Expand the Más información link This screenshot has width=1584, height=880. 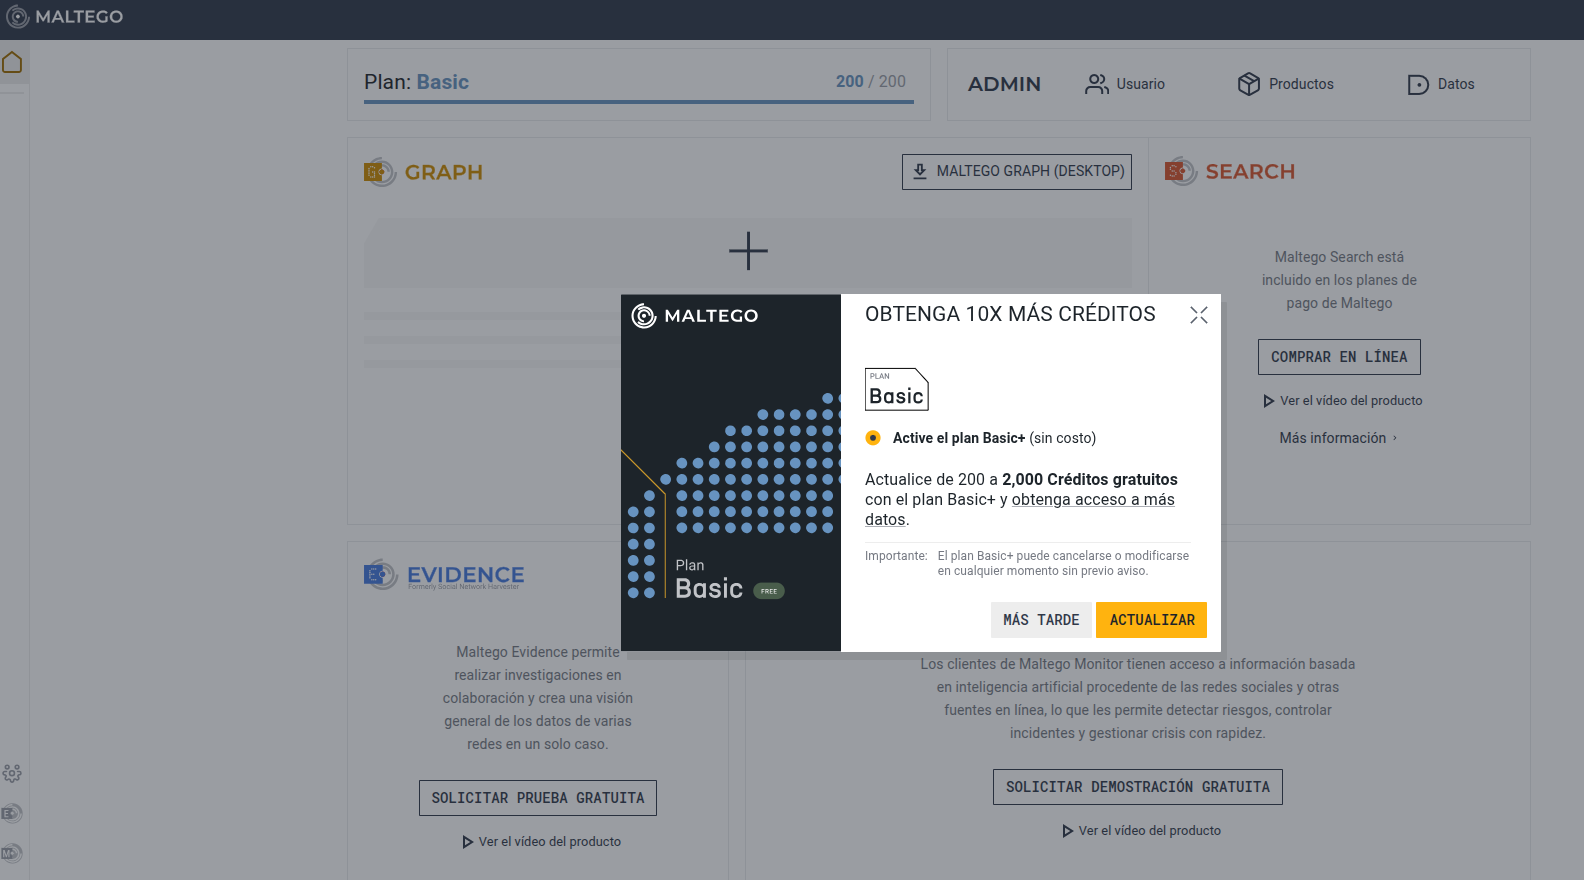coord(1338,438)
